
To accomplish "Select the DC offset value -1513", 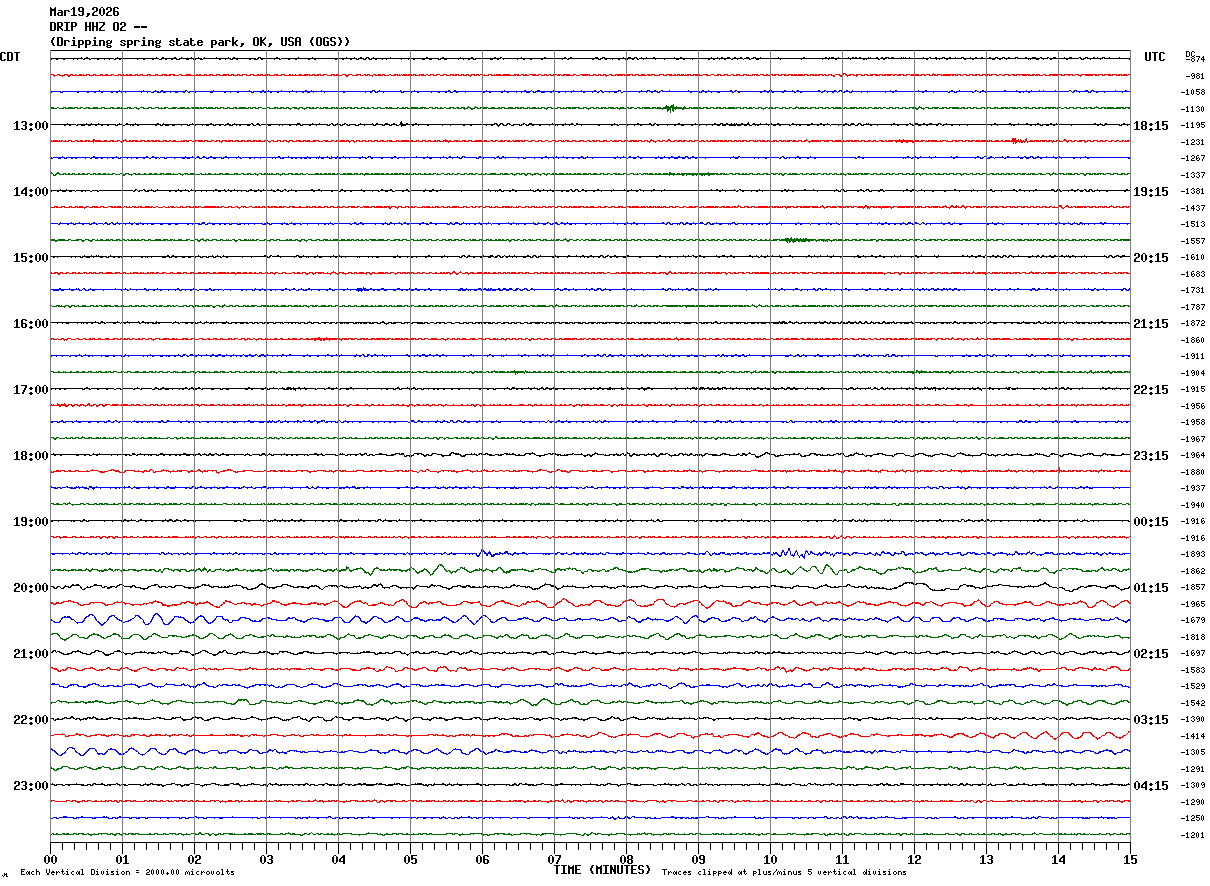I will 1194,224.
